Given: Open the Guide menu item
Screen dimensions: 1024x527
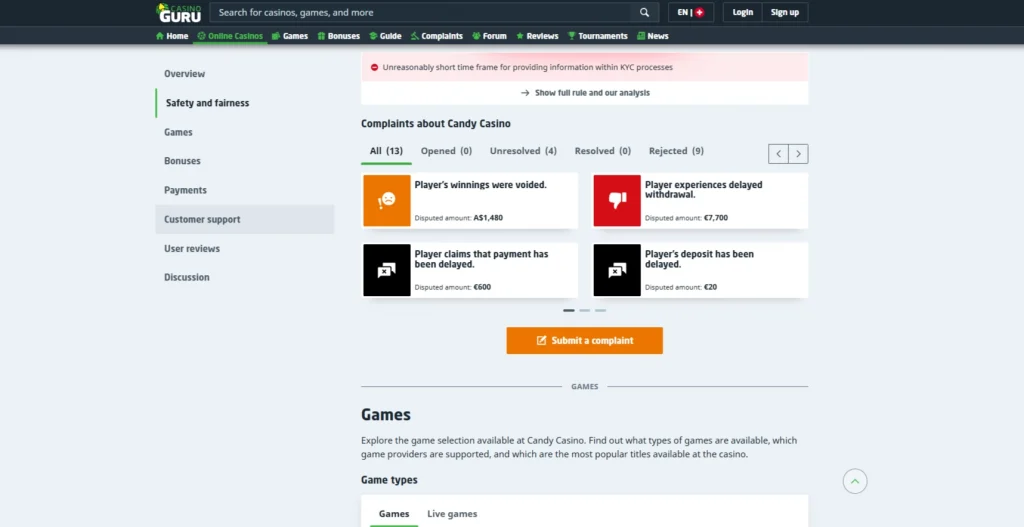Looking at the screenshot, I should pos(385,36).
